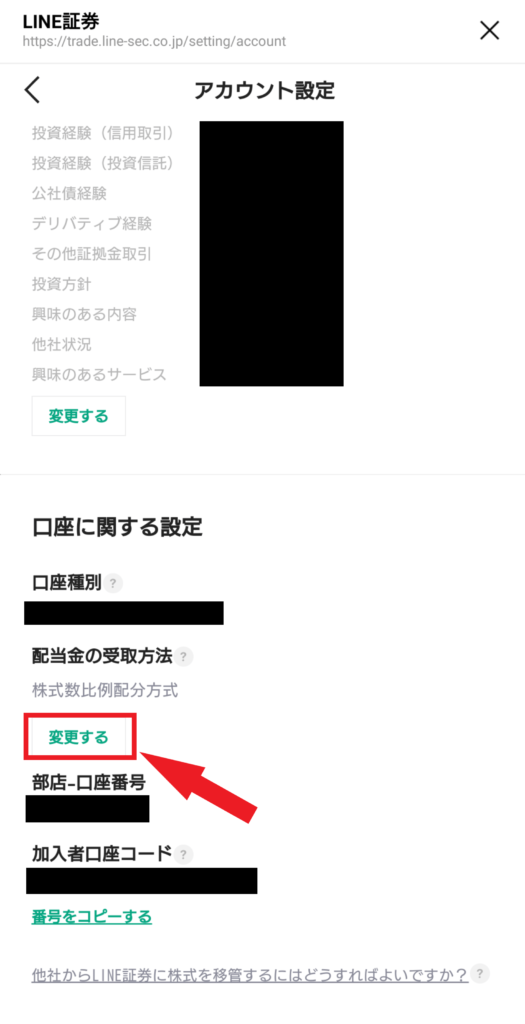Tap question mark icon after the 移管 link
Image resolution: width=525 pixels, height=1024 pixels.
tap(481, 974)
